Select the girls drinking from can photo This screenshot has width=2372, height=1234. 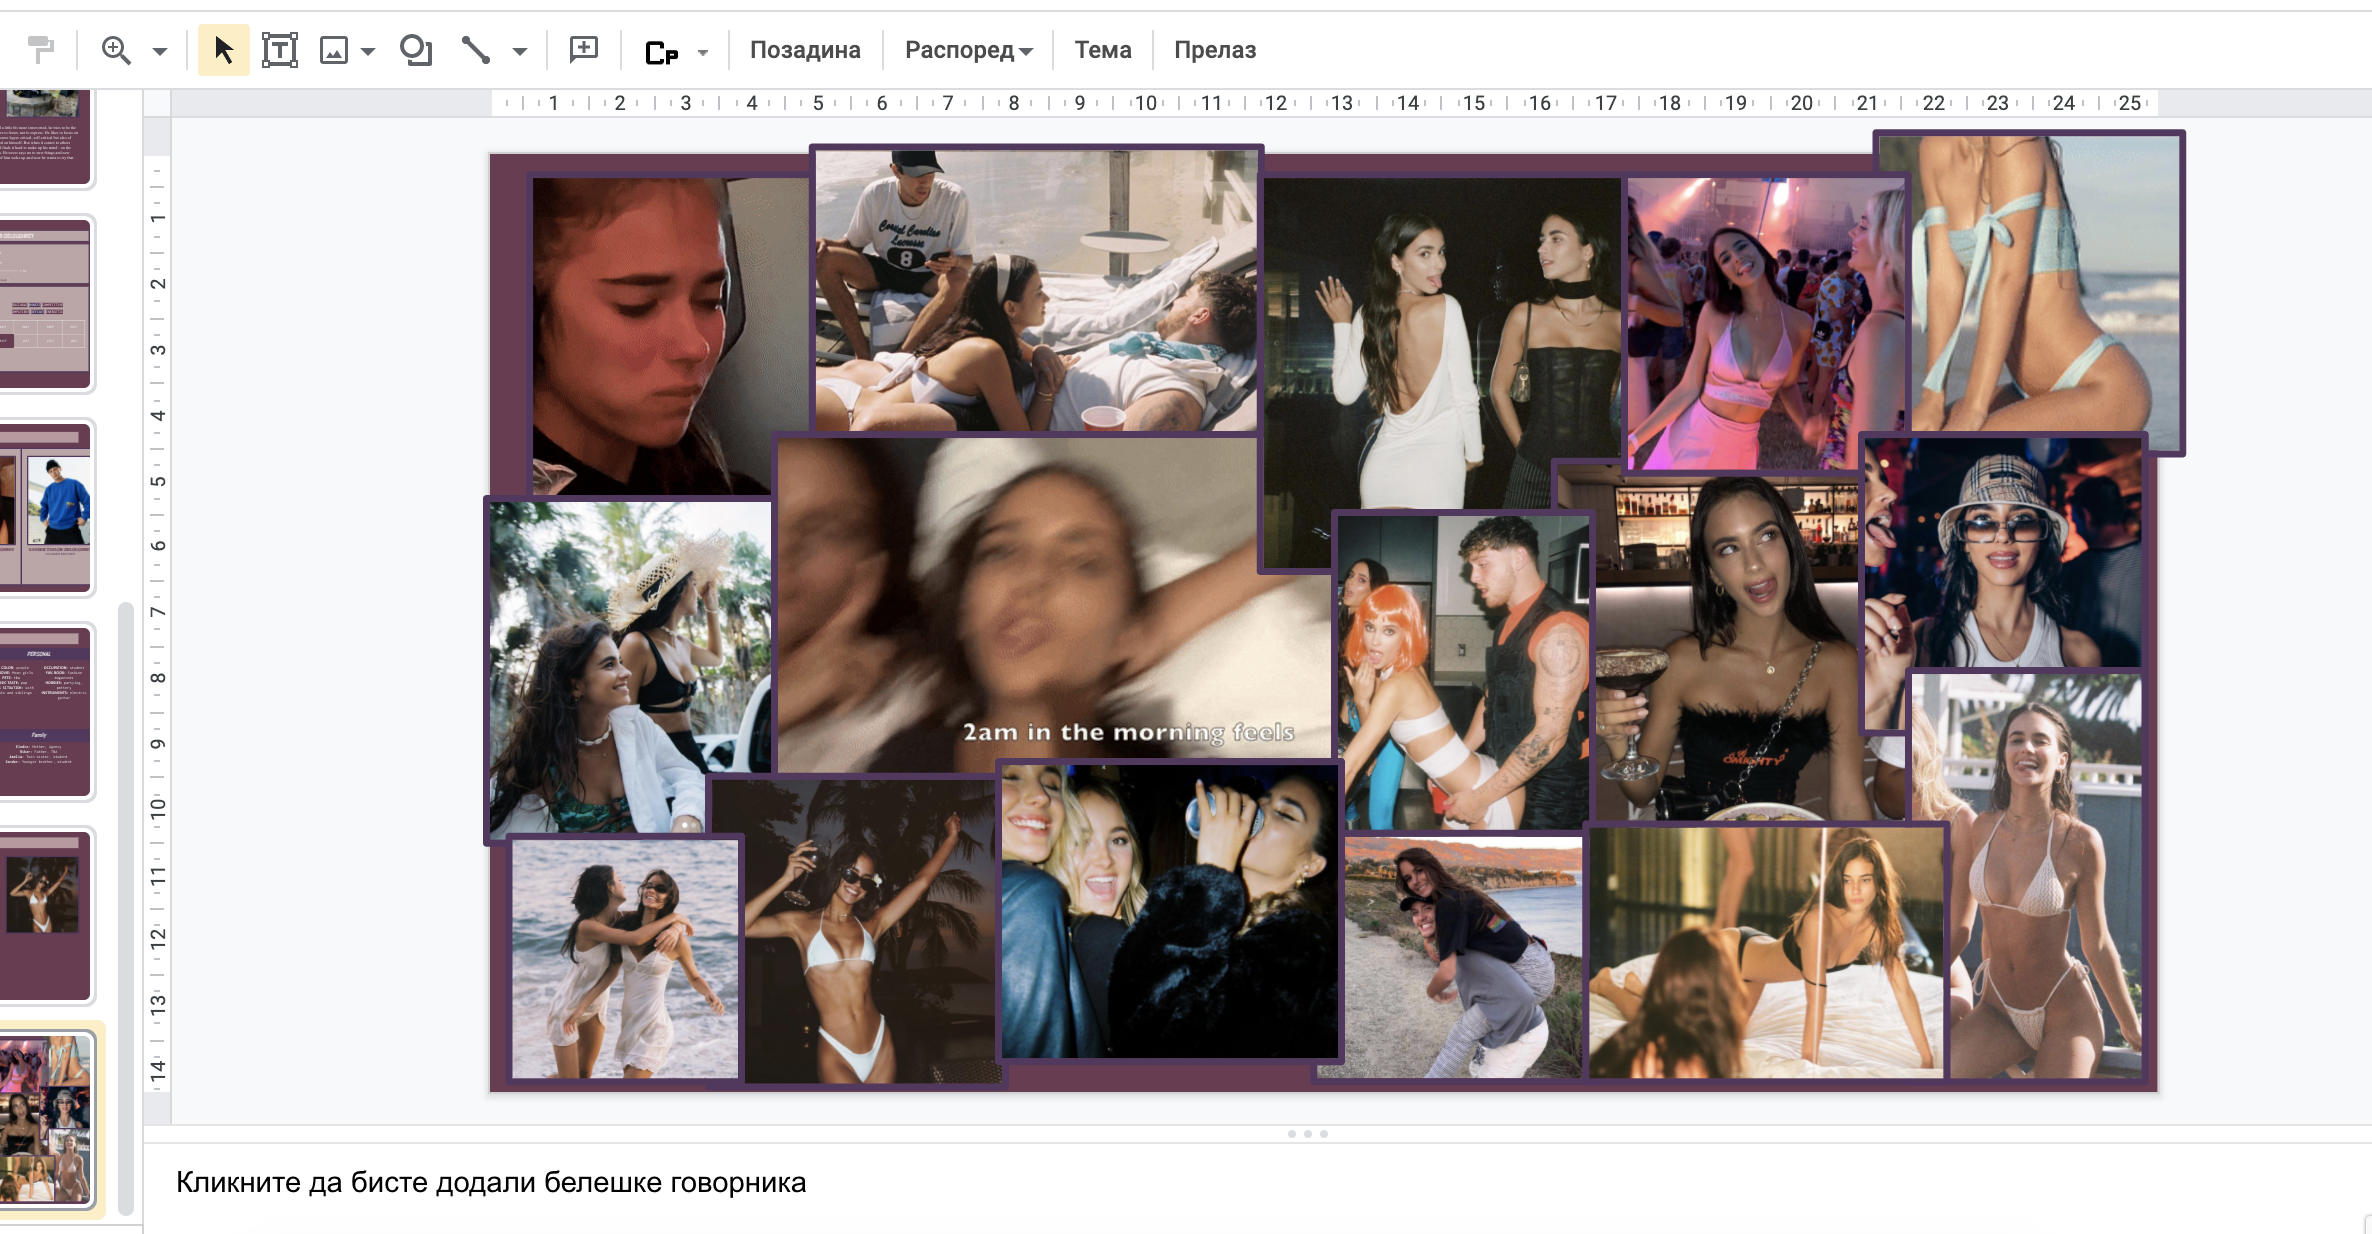click(x=1170, y=911)
